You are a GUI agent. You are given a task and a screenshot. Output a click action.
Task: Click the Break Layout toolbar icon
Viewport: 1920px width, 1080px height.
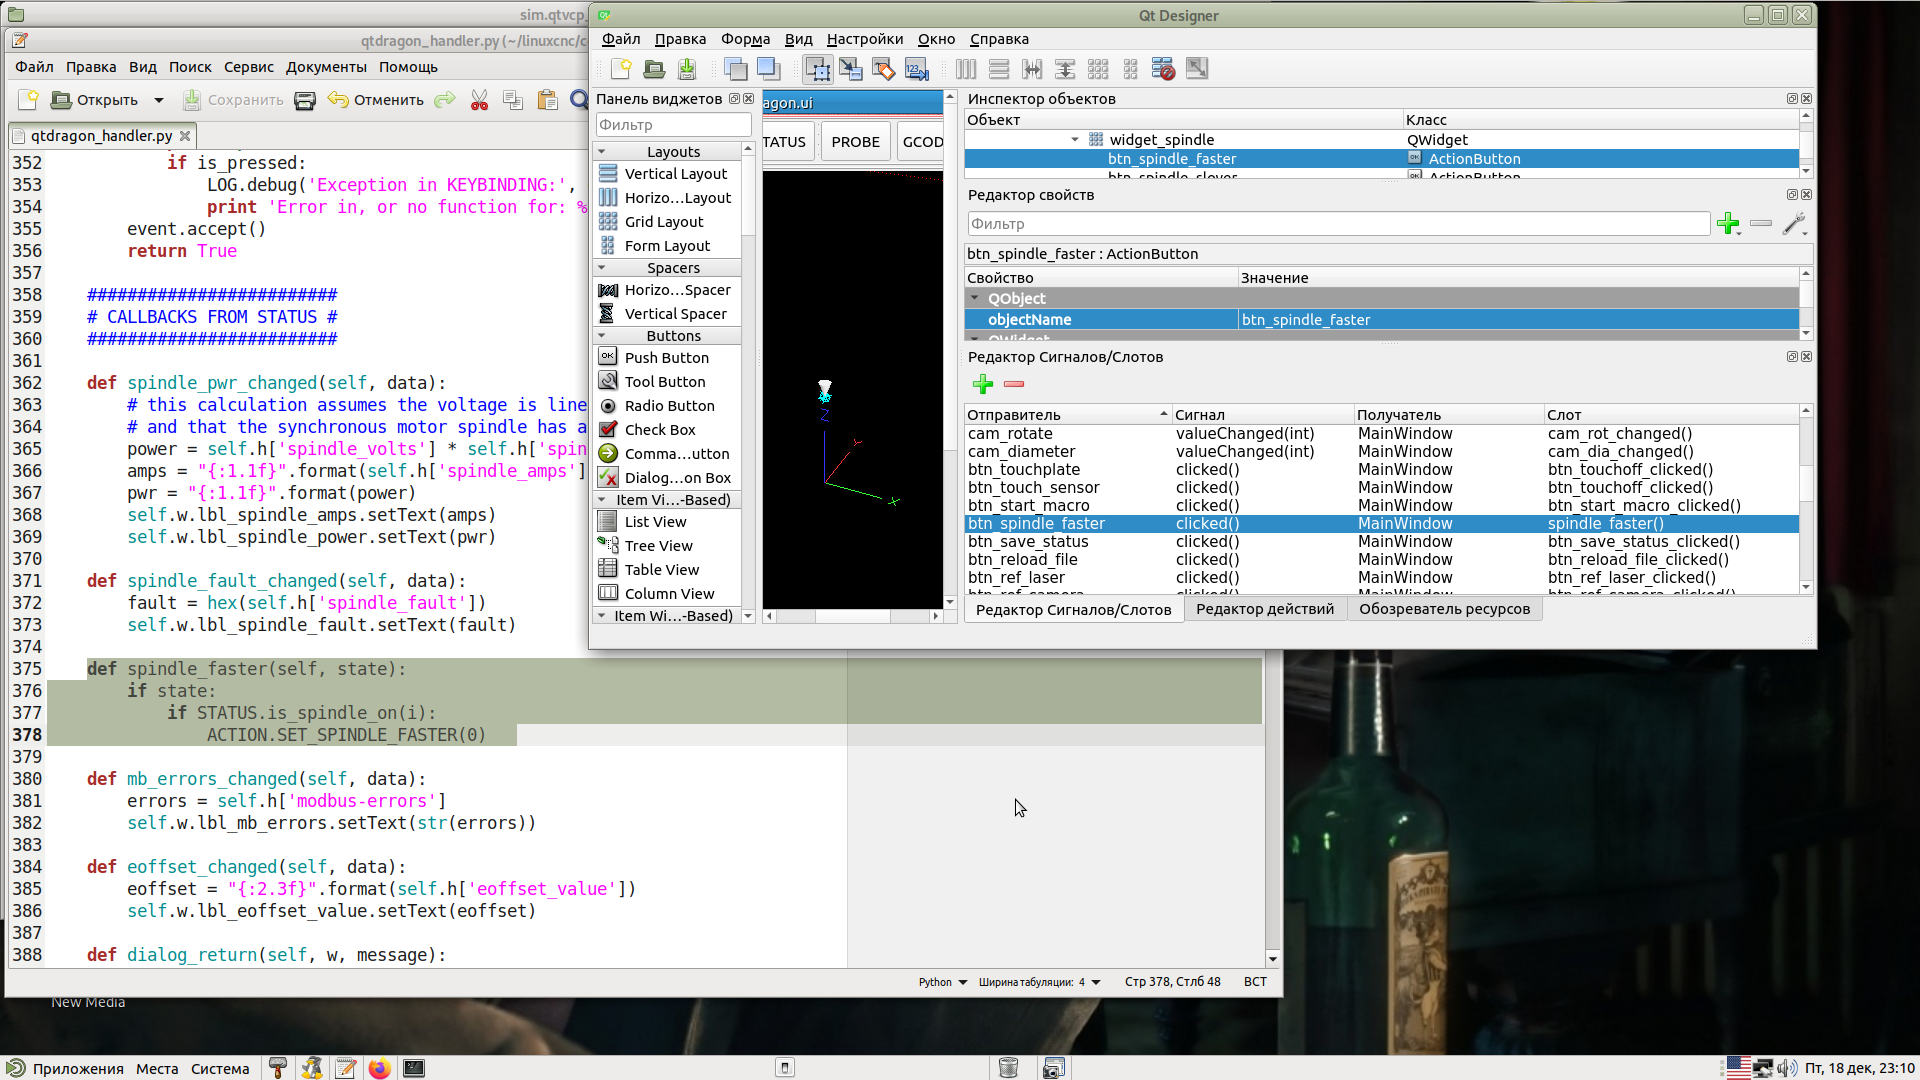click(x=1163, y=69)
